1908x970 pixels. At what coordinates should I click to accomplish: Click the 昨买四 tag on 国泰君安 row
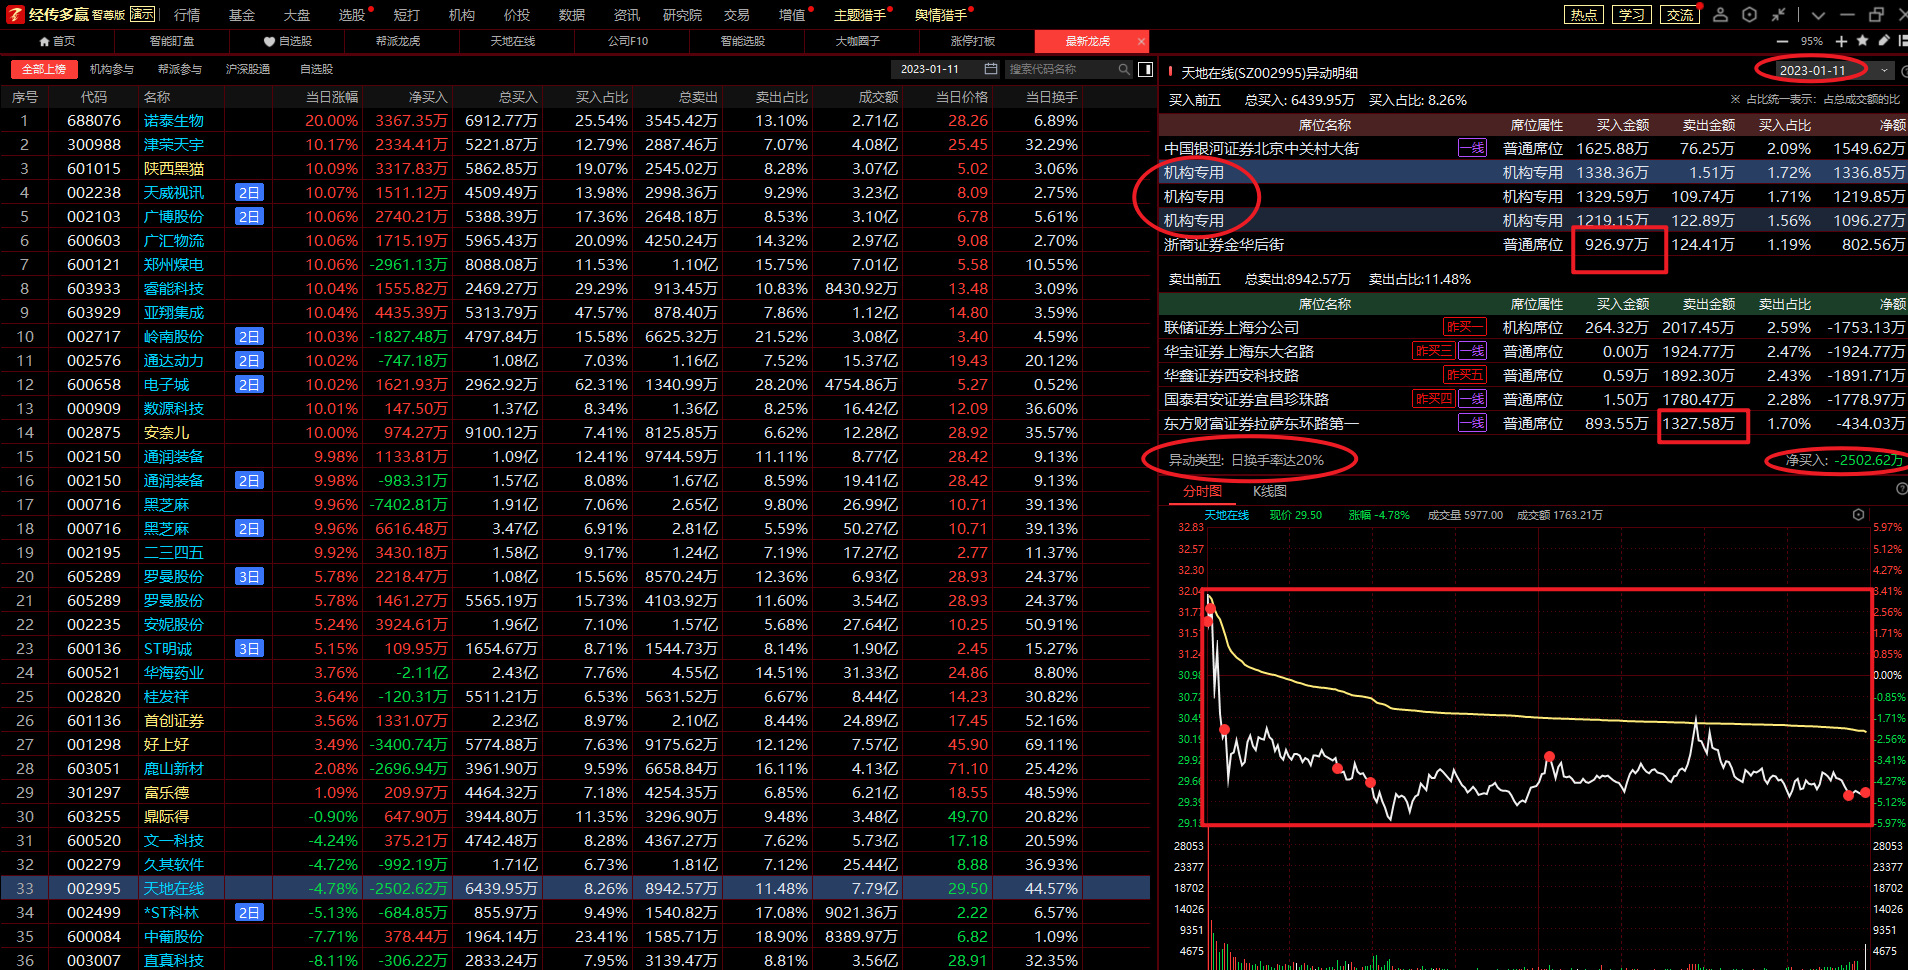click(1432, 399)
